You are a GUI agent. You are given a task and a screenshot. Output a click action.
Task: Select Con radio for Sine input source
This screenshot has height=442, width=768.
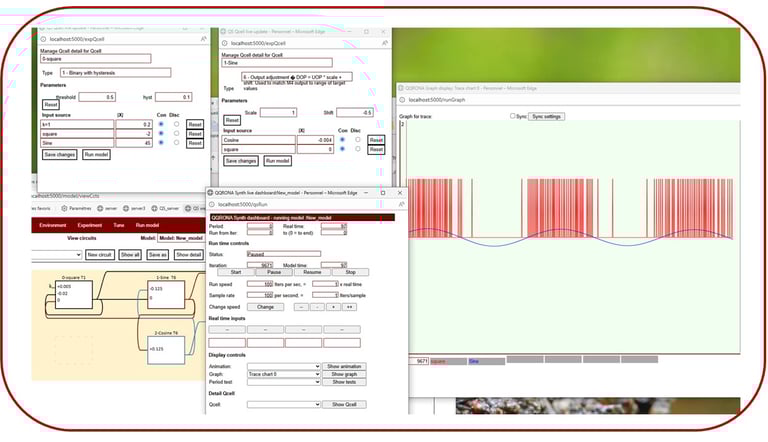[161, 143]
